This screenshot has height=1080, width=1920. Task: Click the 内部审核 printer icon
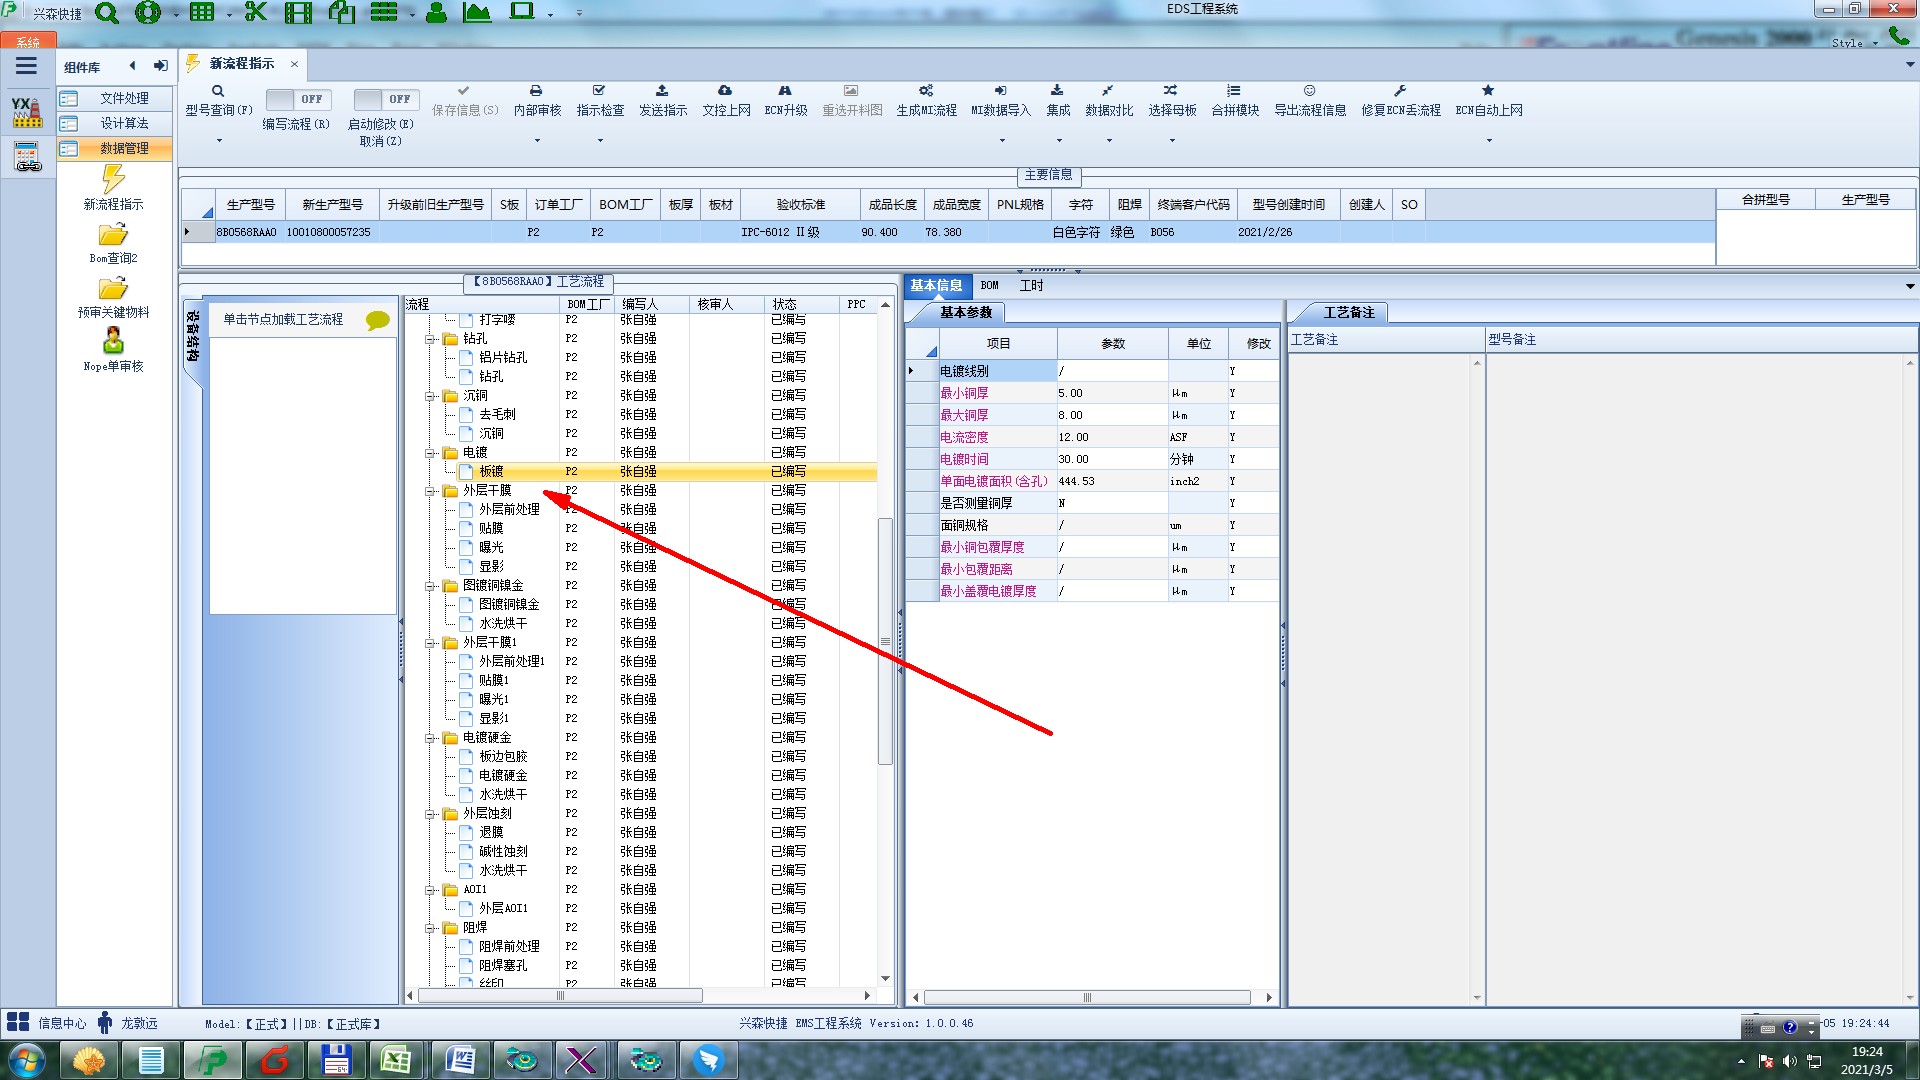coord(536,91)
